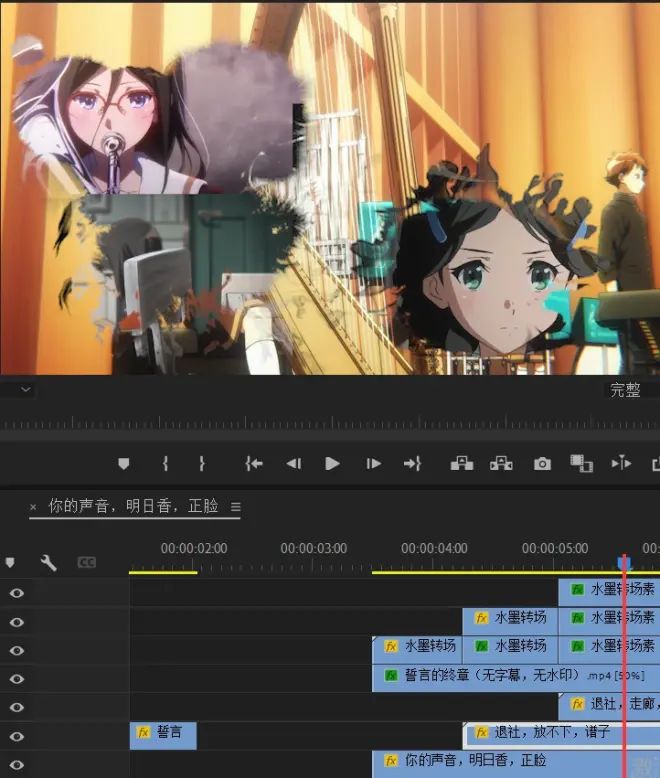This screenshot has width=660, height=778.
Task: Toggle the button right of comparison view
Action: [621, 463]
